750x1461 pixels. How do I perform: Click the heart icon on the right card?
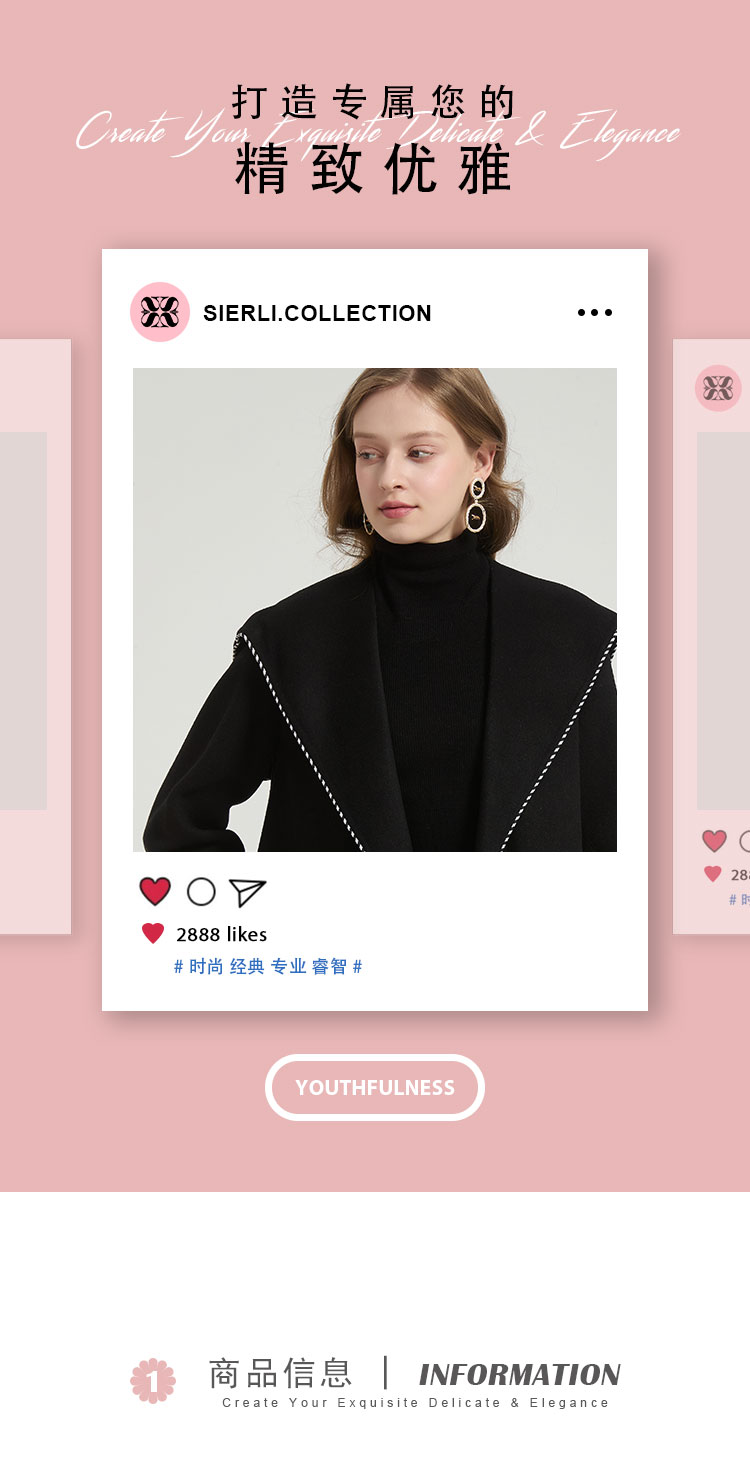tap(714, 841)
